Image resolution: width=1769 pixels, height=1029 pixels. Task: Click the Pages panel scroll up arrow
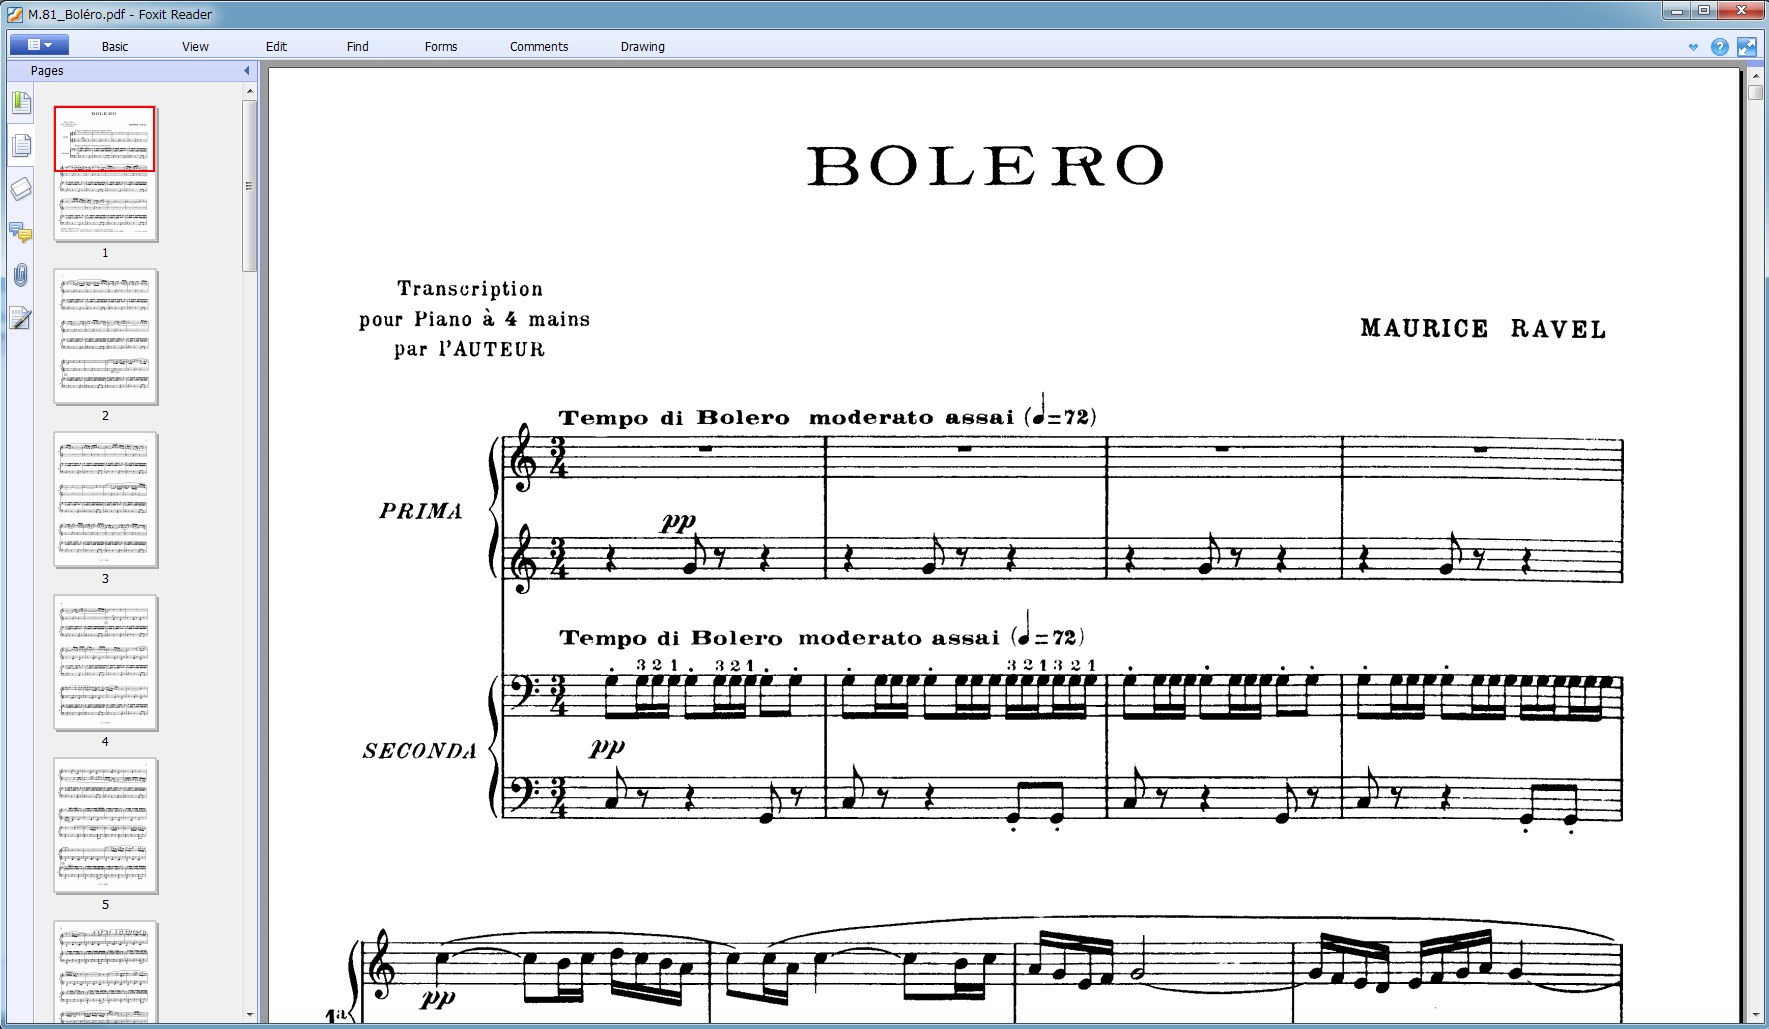click(x=250, y=91)
